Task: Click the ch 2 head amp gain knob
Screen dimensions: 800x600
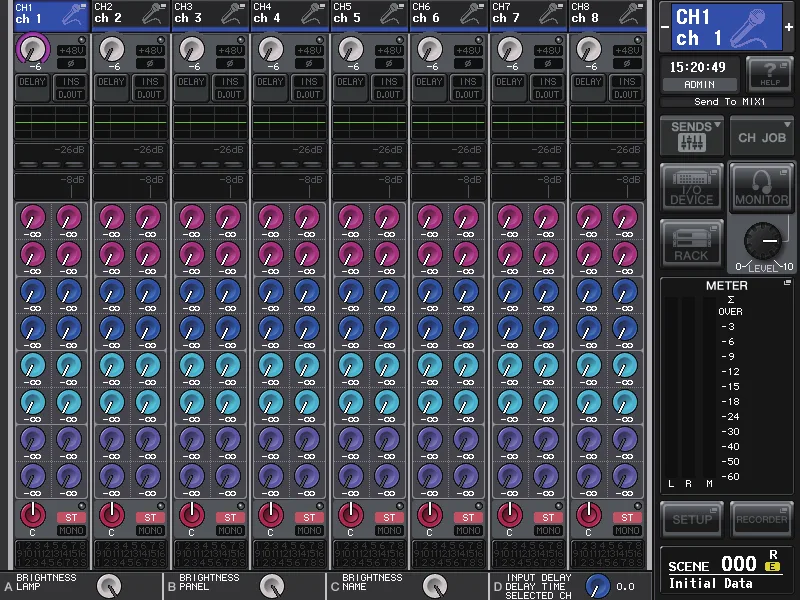Action: point(112,49)
